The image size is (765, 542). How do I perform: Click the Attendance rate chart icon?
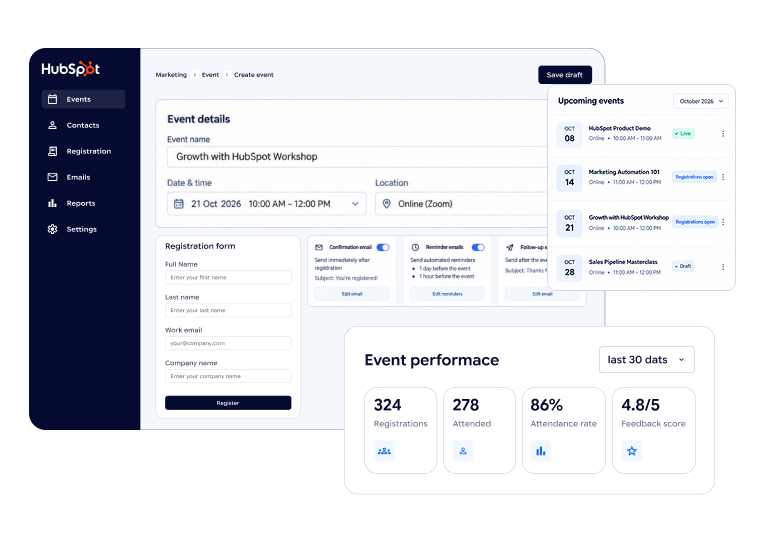[x=541, y=451]
